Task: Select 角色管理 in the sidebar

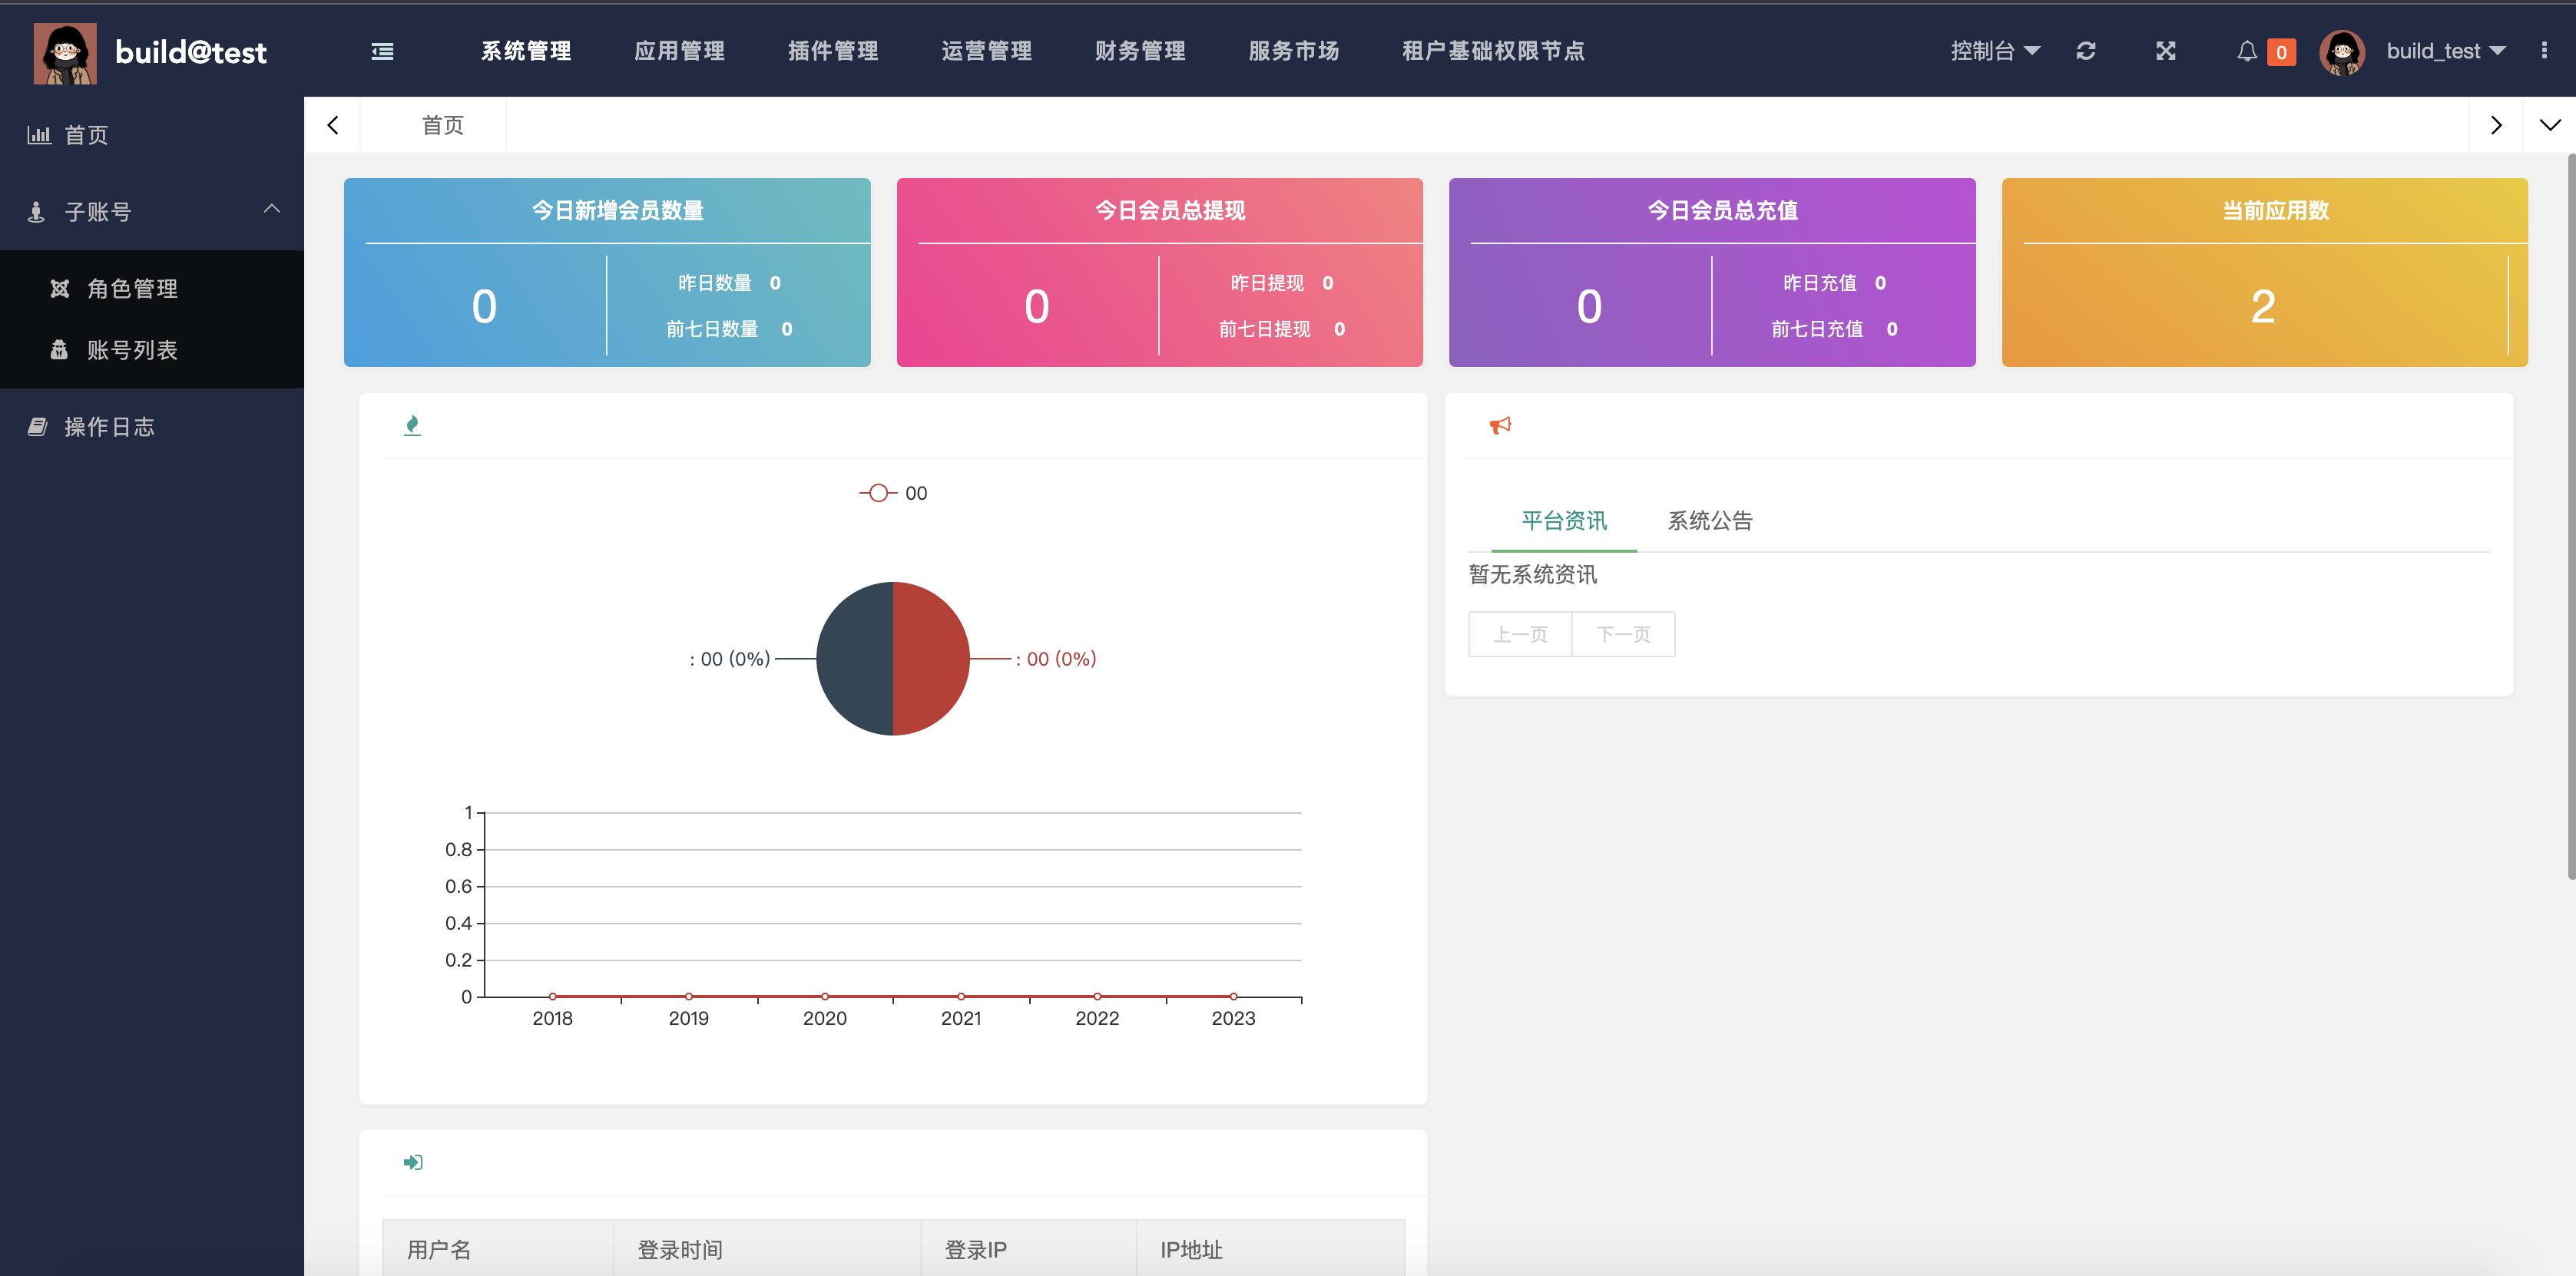Action: [x=132, y=288]
